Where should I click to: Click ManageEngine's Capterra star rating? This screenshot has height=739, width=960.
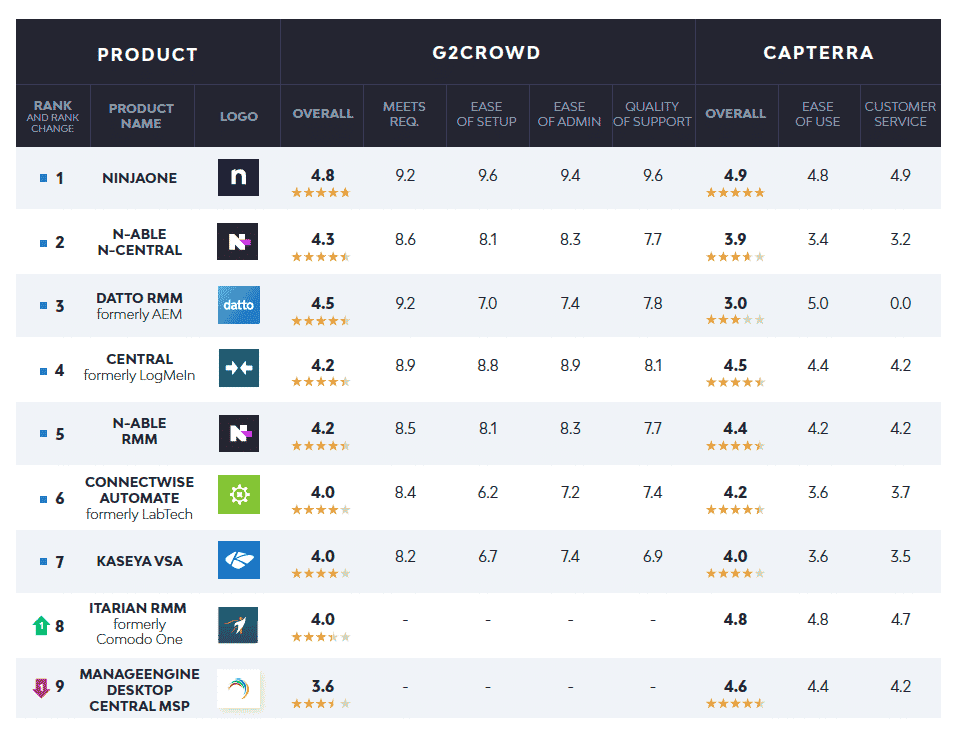coord(735,703)
